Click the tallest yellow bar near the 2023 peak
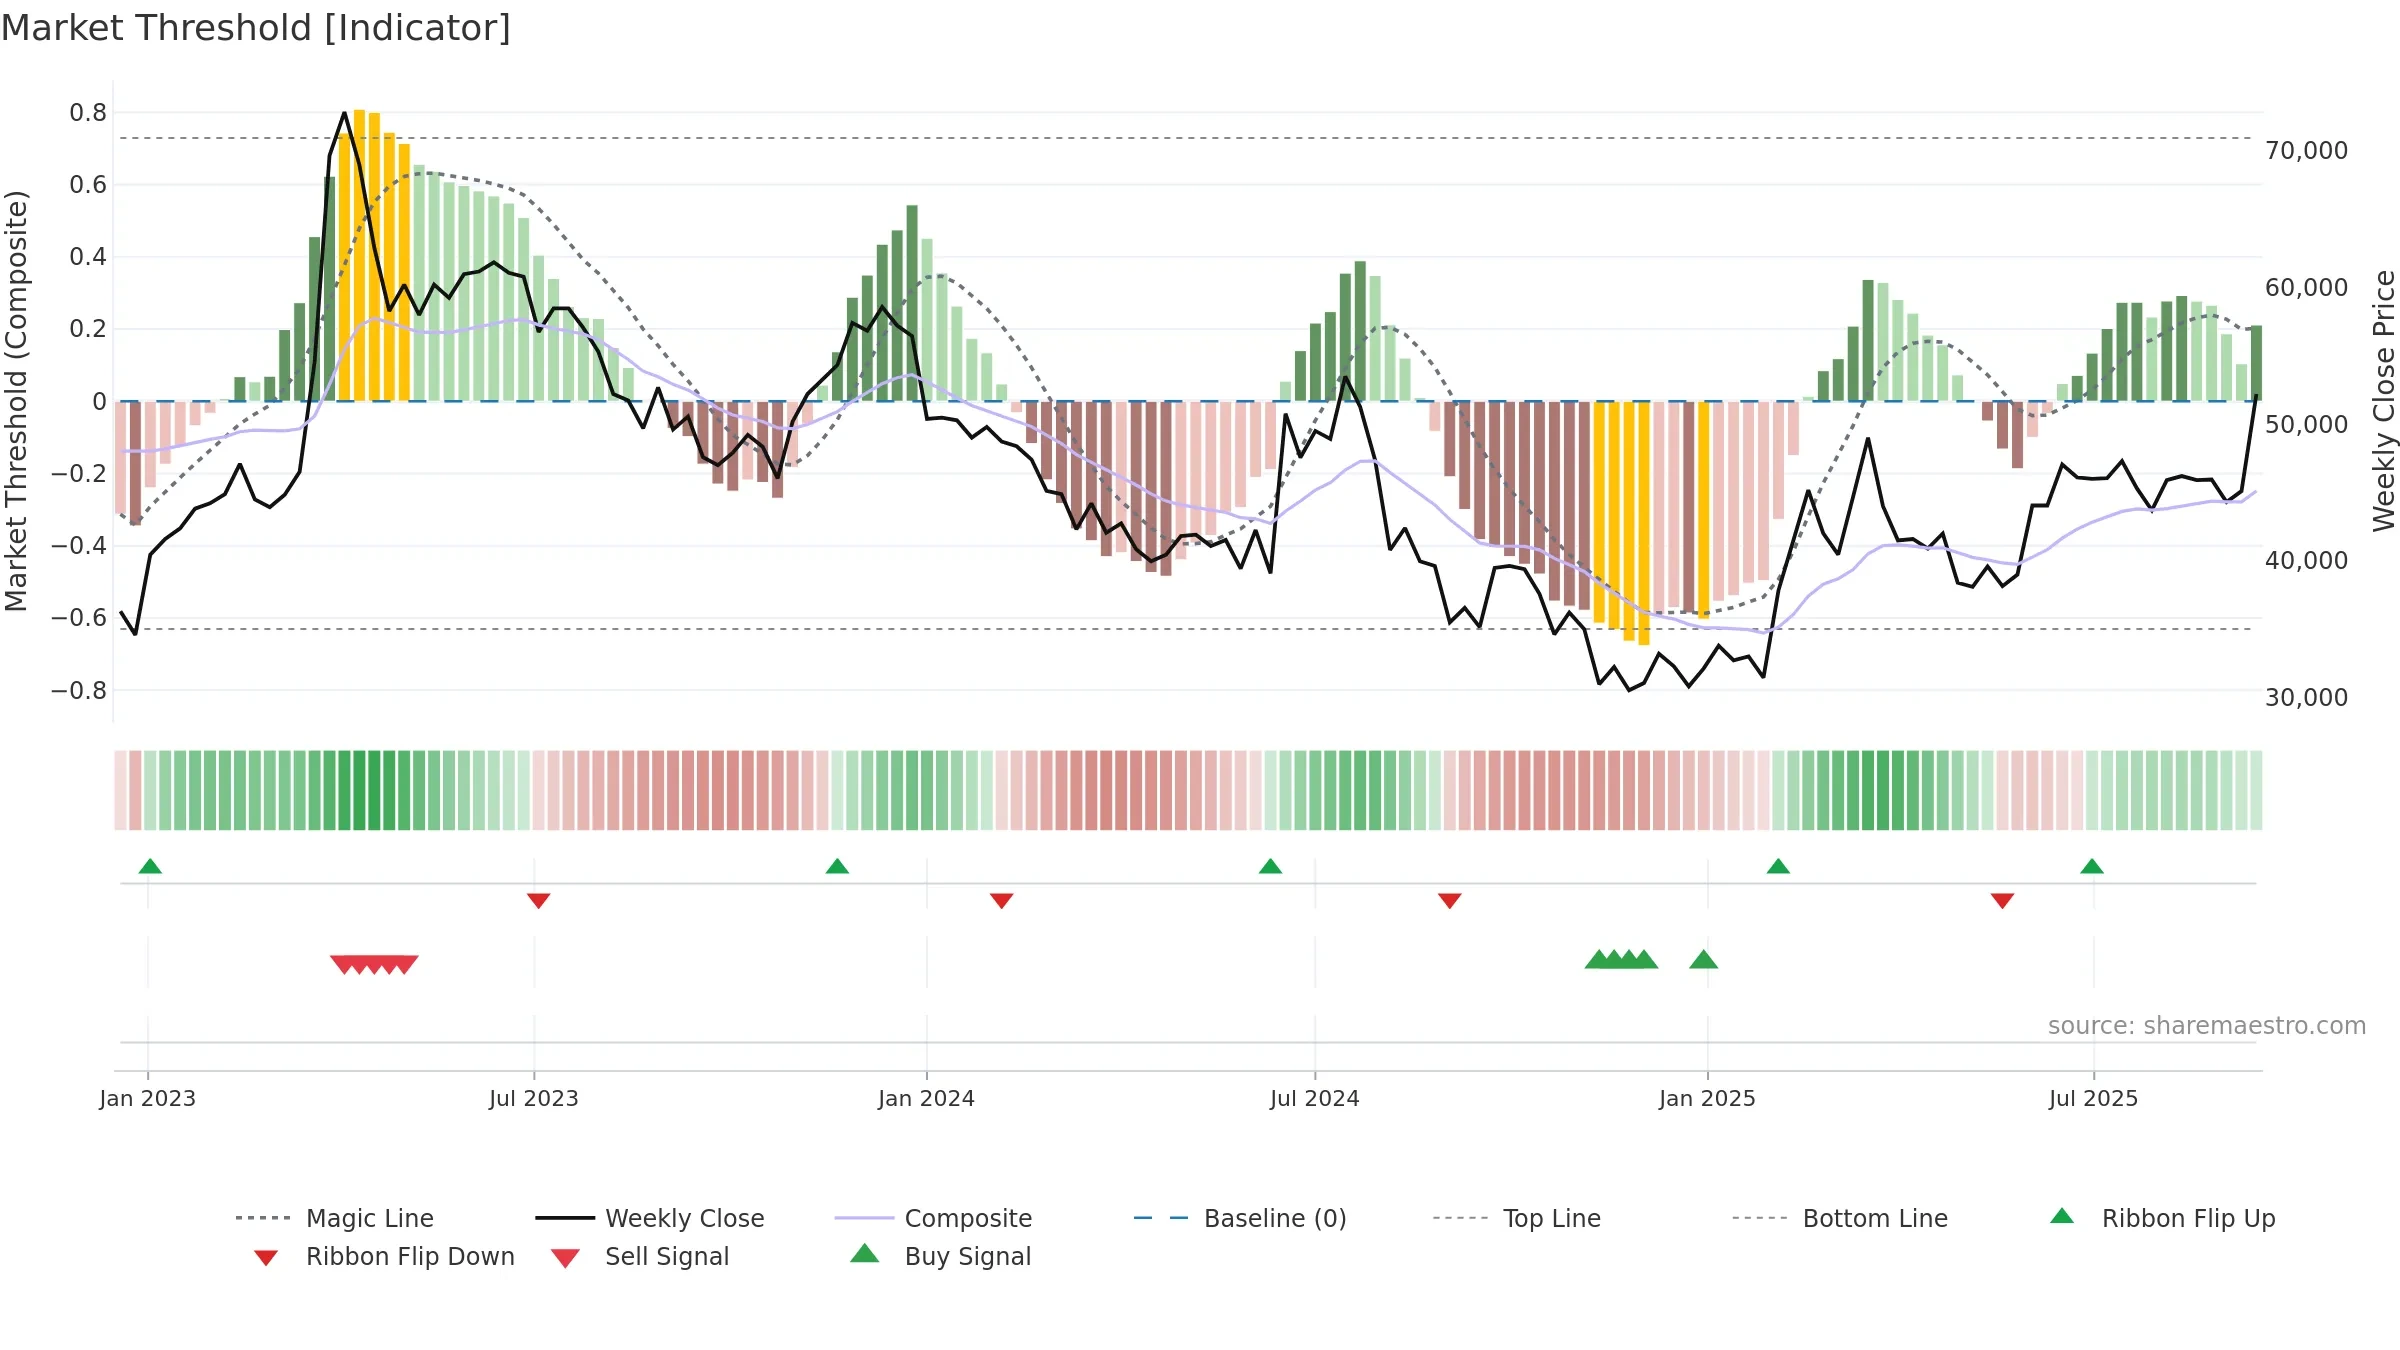The image size is (2400, 1350). click(360, 255)
